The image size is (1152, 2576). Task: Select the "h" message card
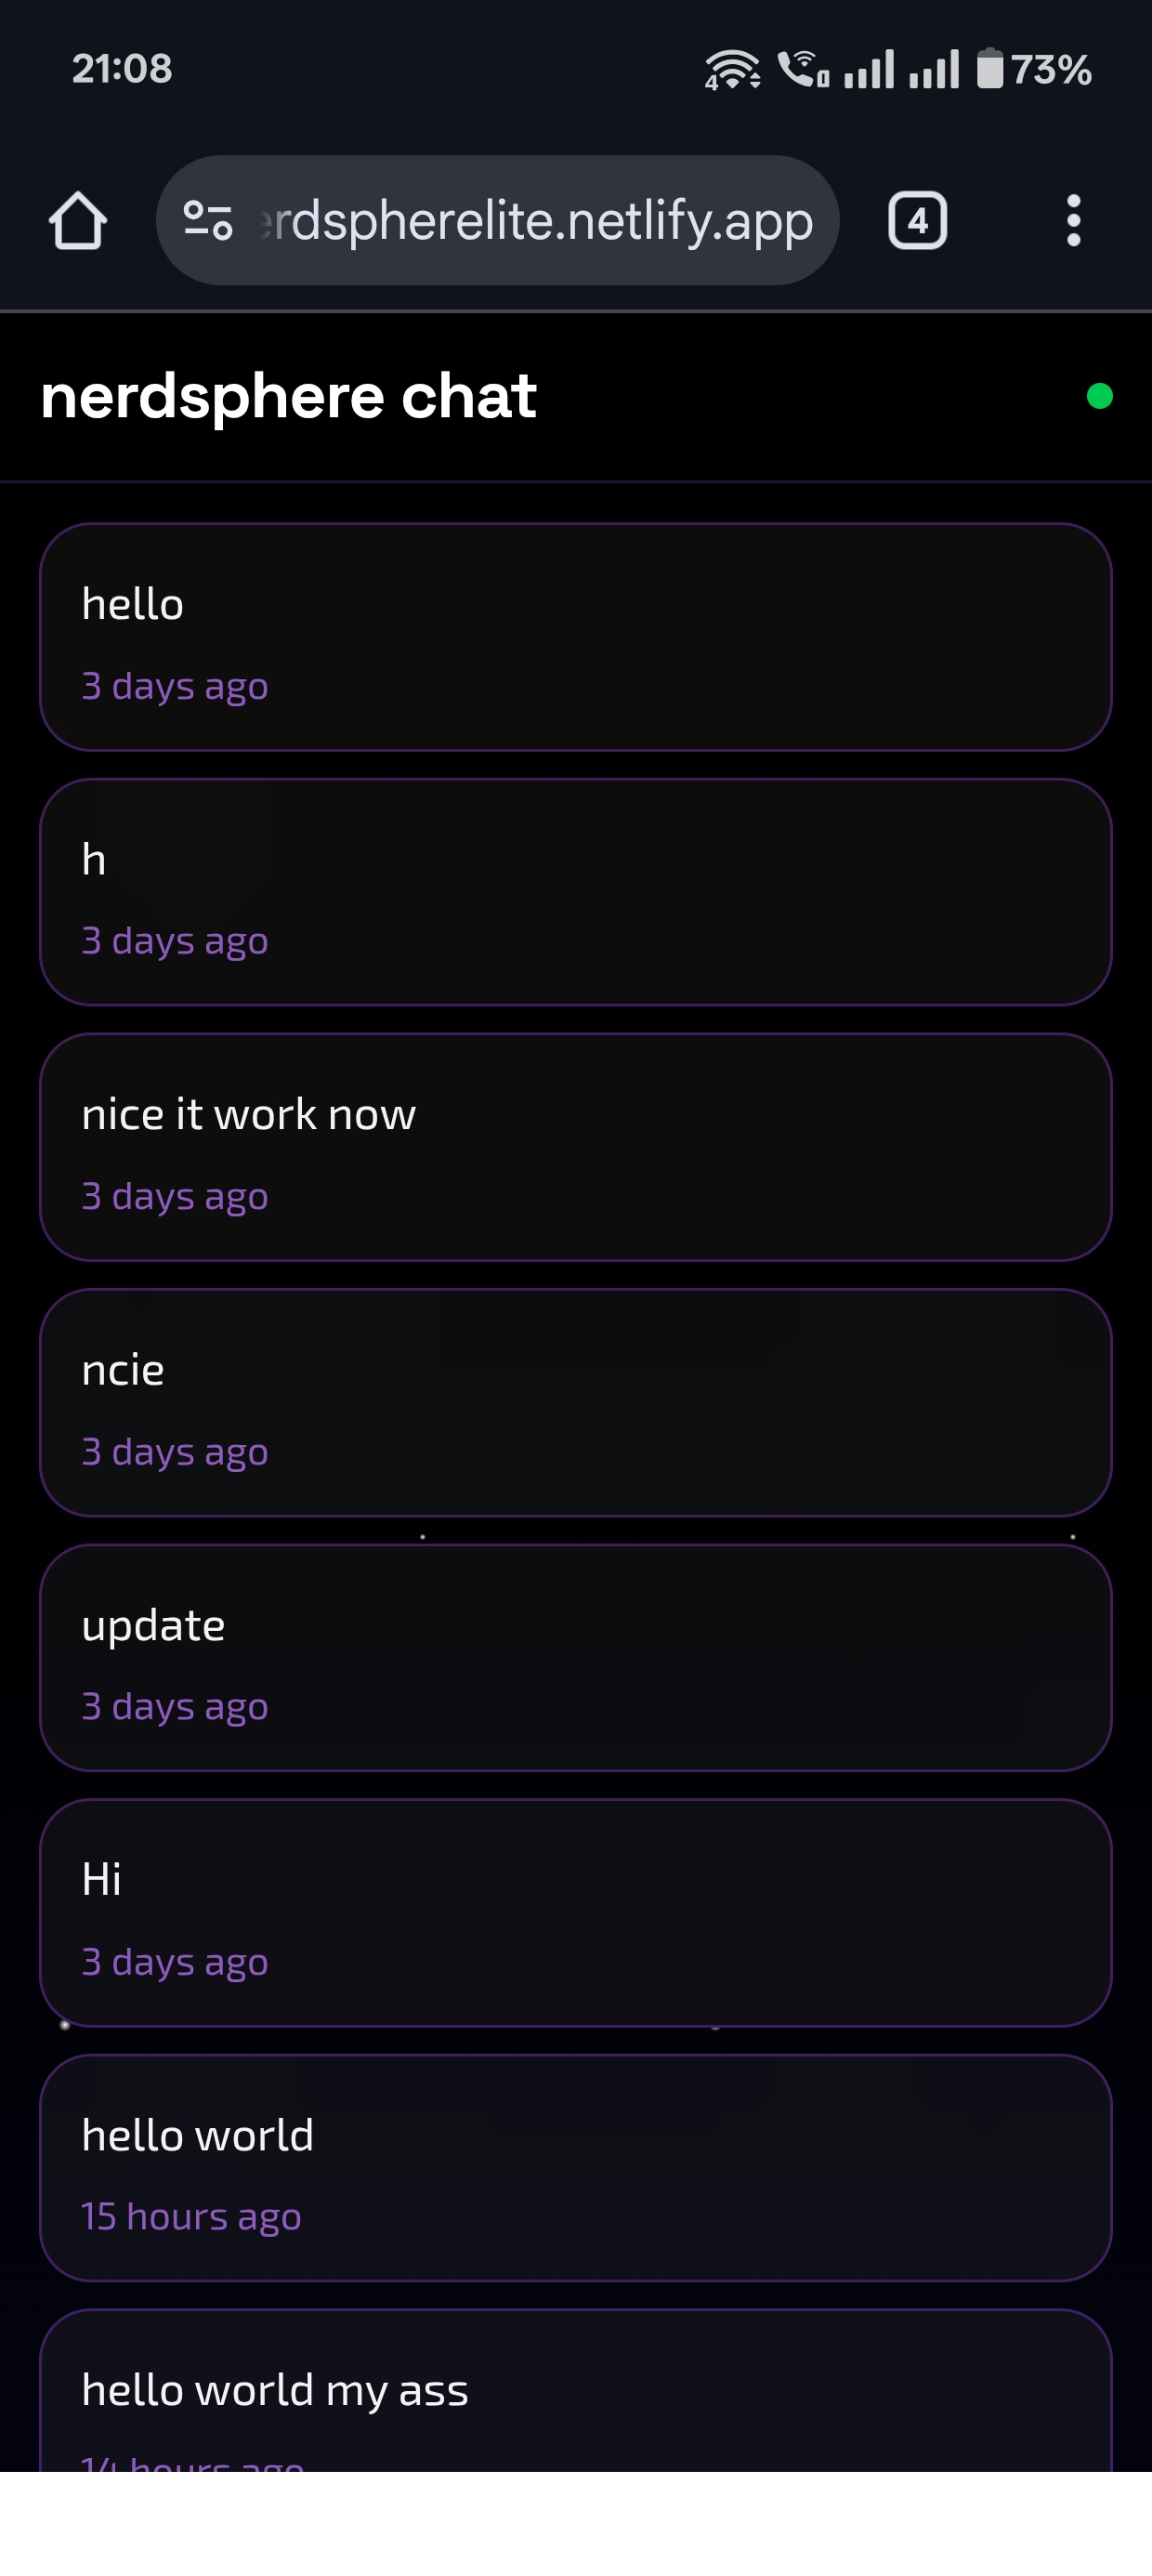point(576,892)
